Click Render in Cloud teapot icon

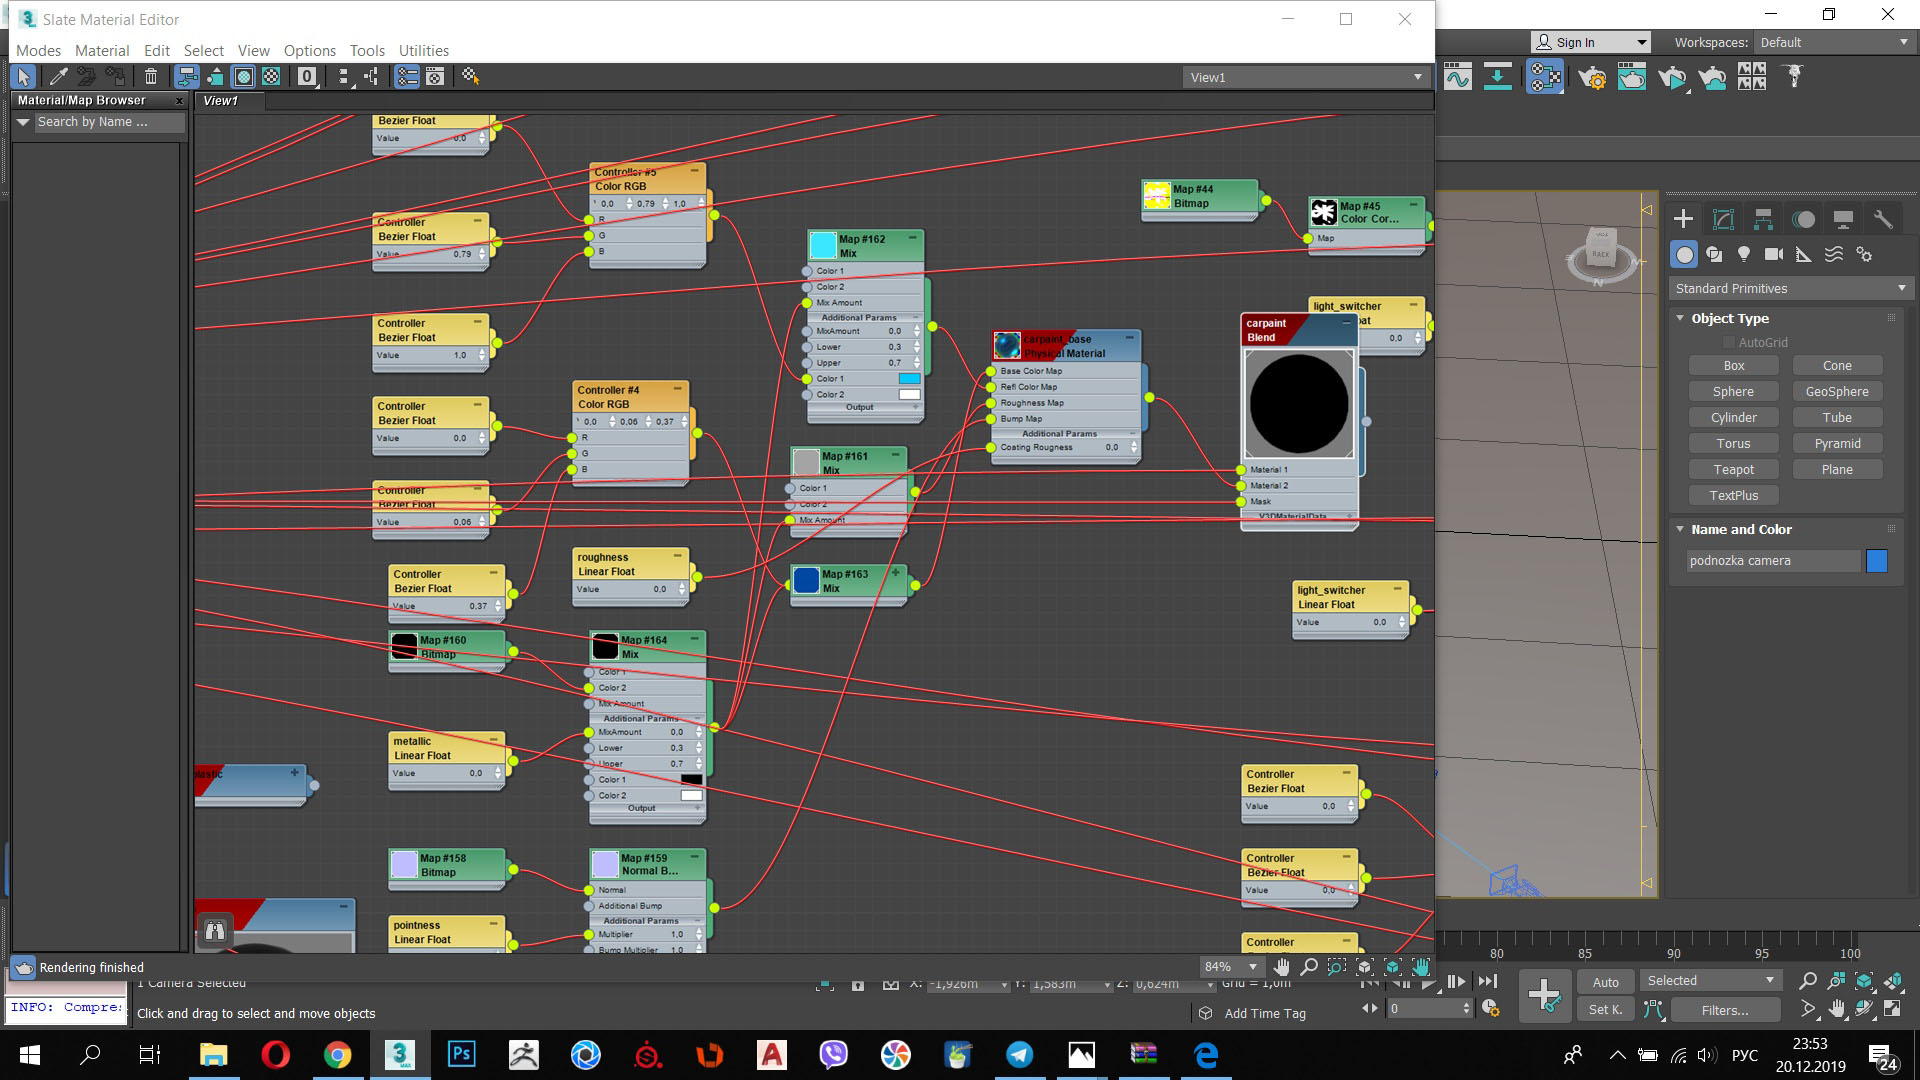1712,77
